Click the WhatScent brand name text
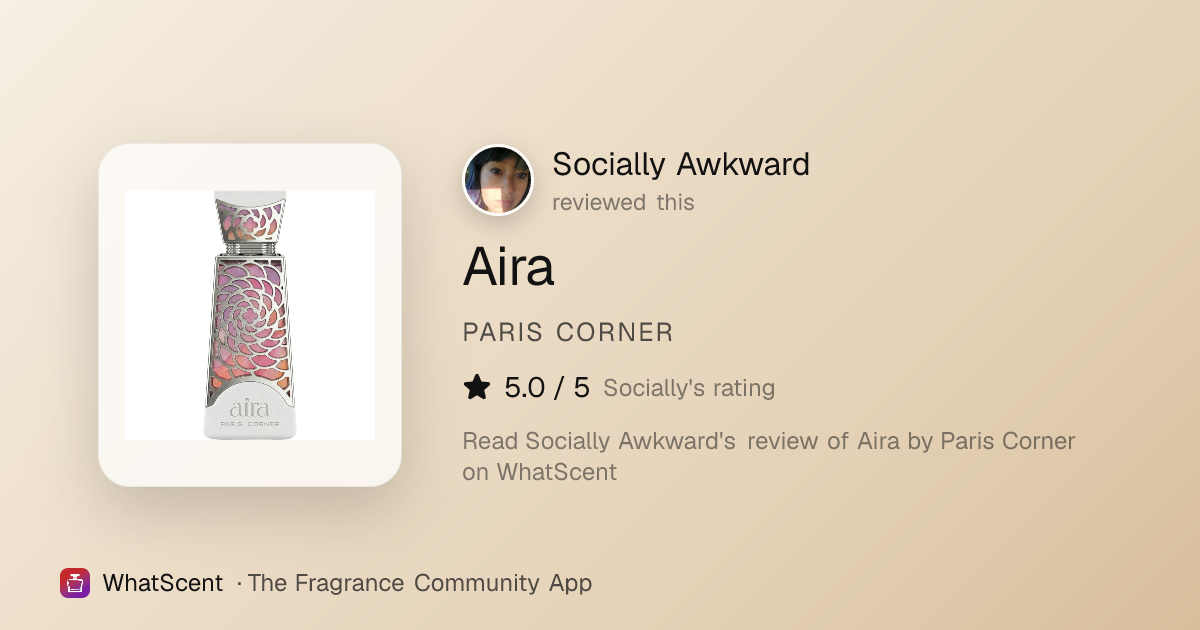Screen dimensions: 1200x630 click(163, 583)
